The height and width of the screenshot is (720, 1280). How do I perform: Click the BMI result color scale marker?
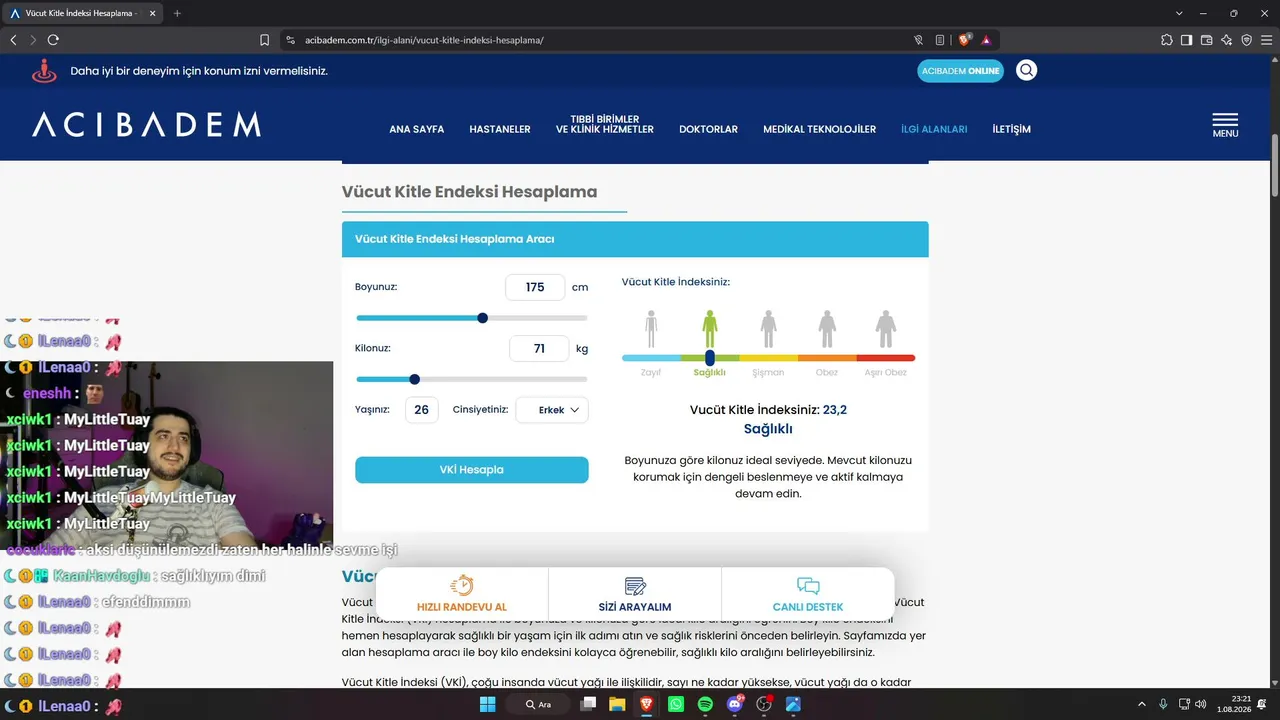[710, 357]
